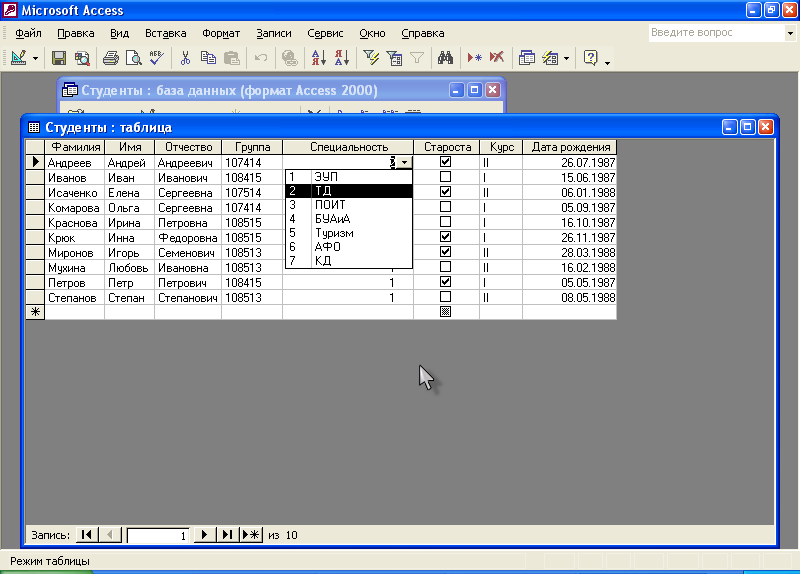Click new record navigation button

(x=251, y=535)
